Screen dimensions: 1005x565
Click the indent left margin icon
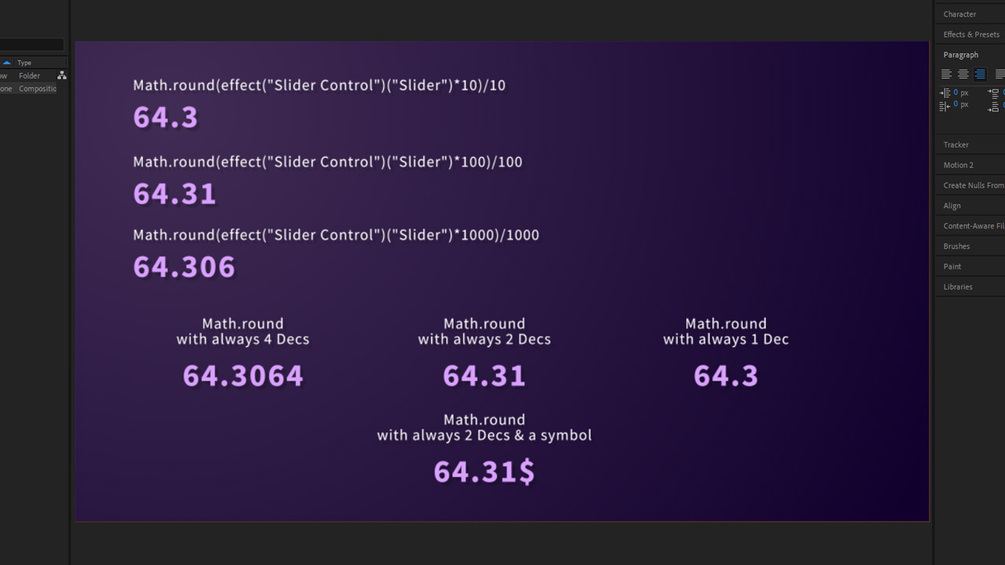[x=945, y=94]
